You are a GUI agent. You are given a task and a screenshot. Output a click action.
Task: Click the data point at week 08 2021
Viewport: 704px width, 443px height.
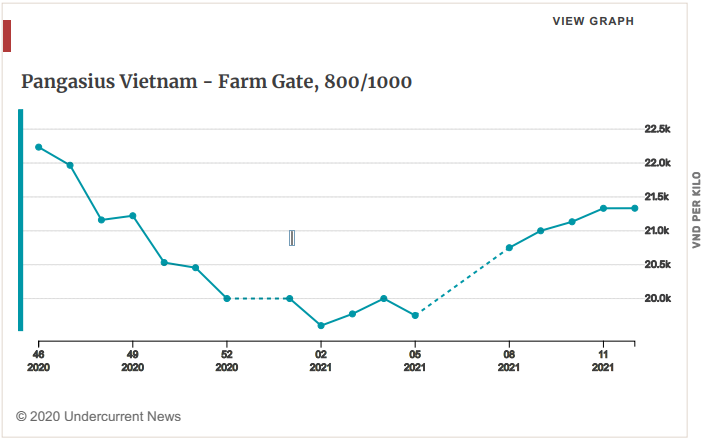509,248
